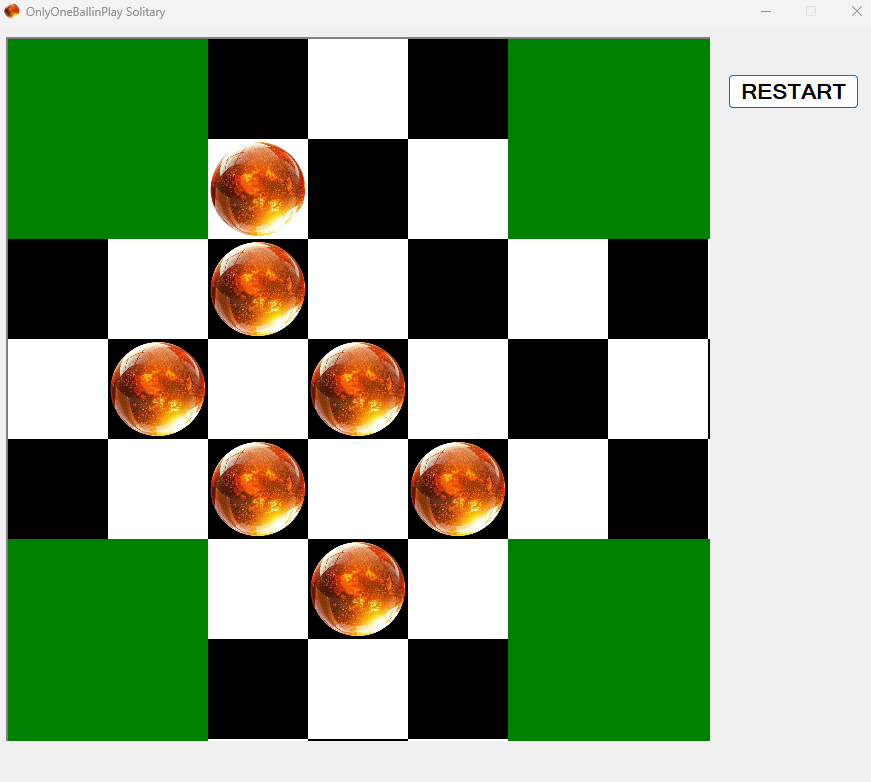Click the white square at far right of middle row
871x782 pixels.
pyautogui.click(x=658, y=388)
